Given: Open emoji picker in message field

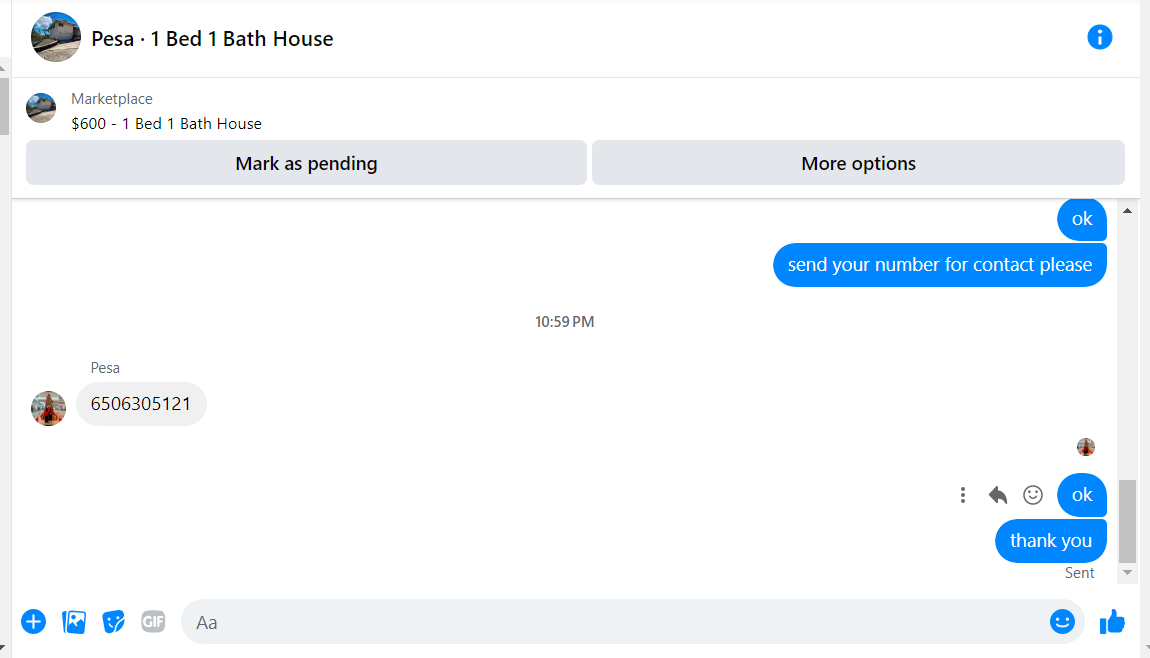Looking at the screenshot, I should pyautogui.click(x=1062, y=622).
